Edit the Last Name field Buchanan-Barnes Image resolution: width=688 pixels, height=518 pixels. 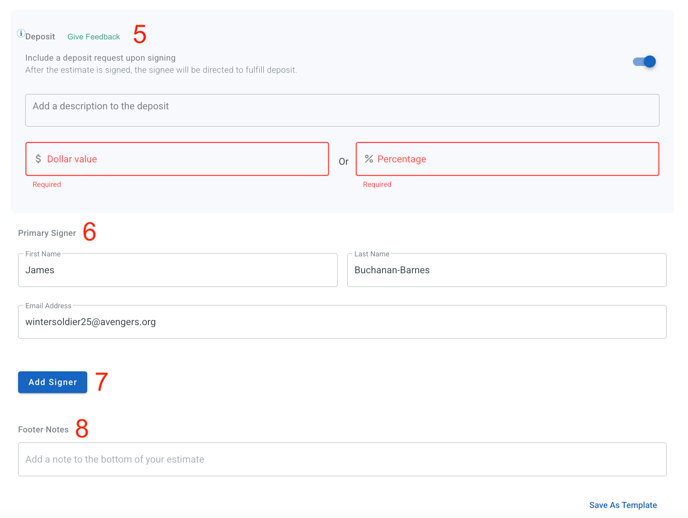point(507,270)
